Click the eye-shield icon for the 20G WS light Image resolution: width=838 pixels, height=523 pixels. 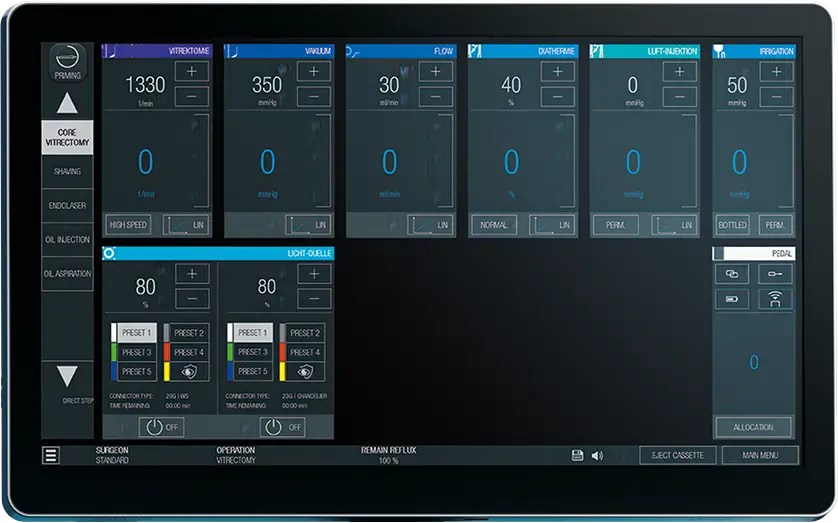point(189,371)
